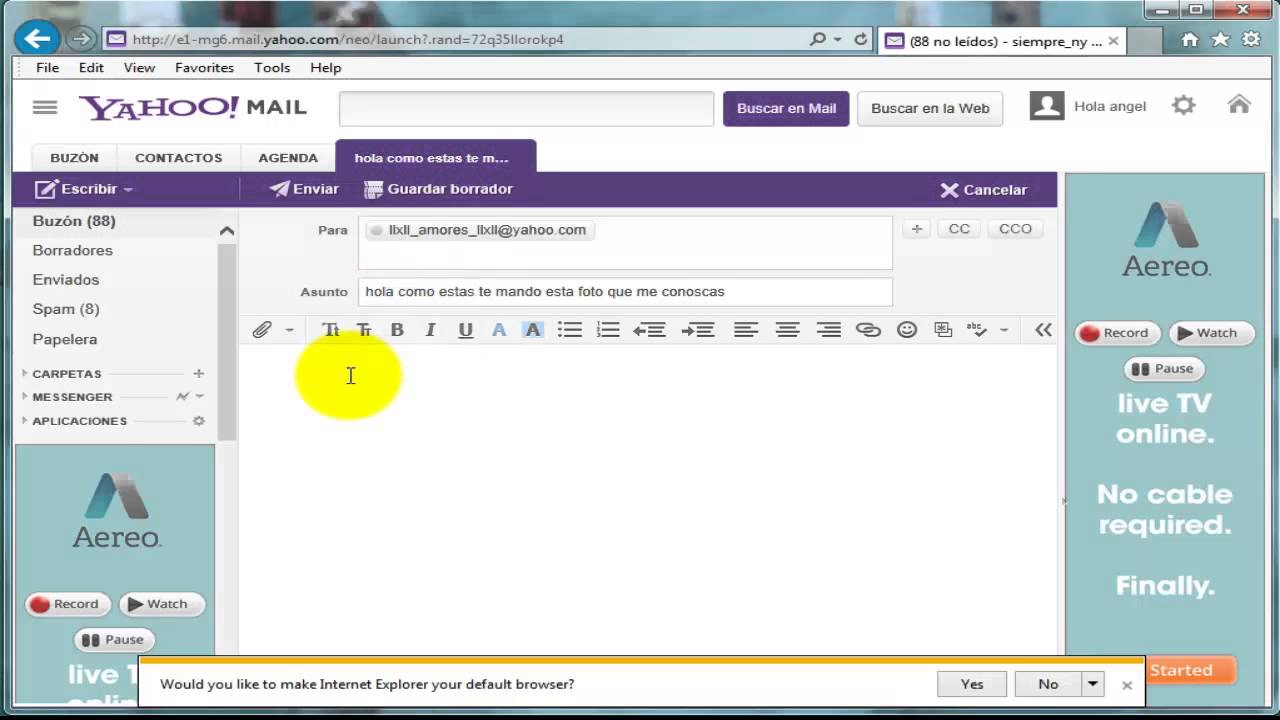Align text right

click(829, 330)
